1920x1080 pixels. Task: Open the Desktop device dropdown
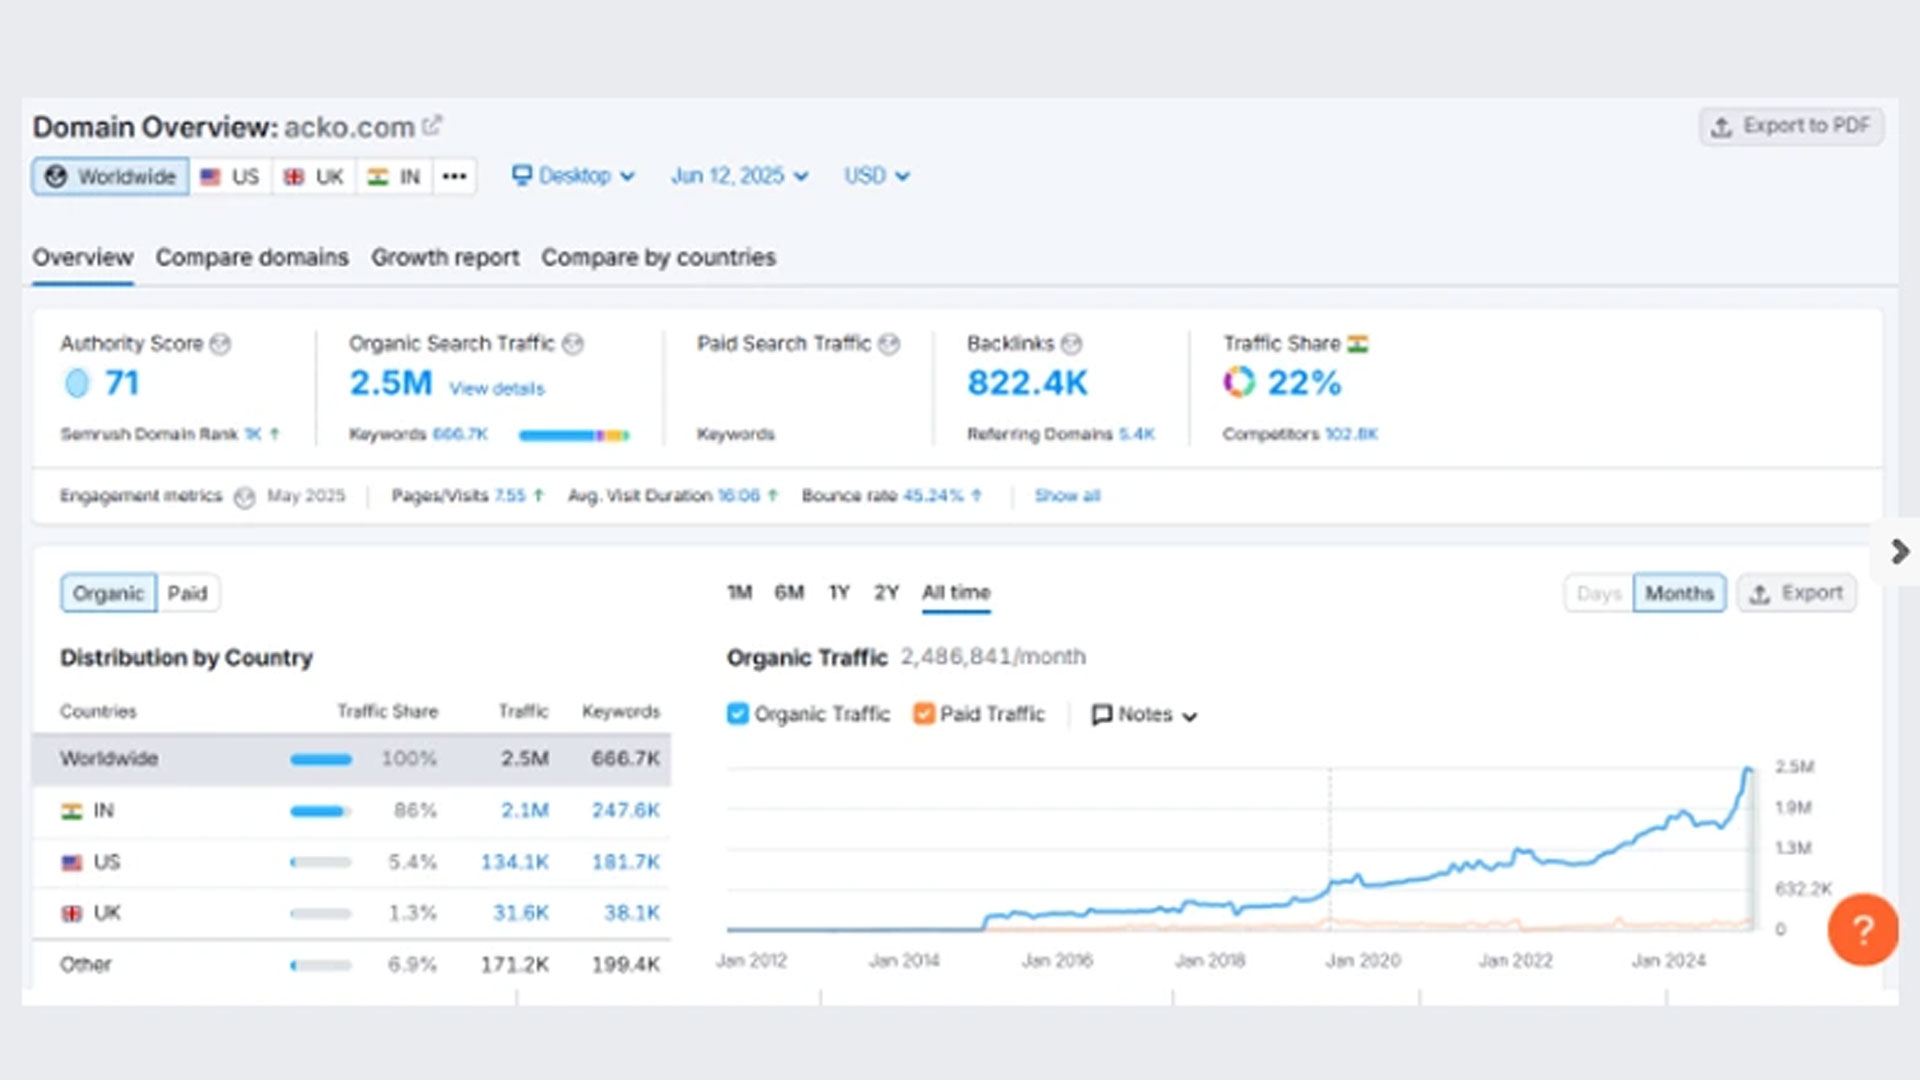[x=573, y=176]
